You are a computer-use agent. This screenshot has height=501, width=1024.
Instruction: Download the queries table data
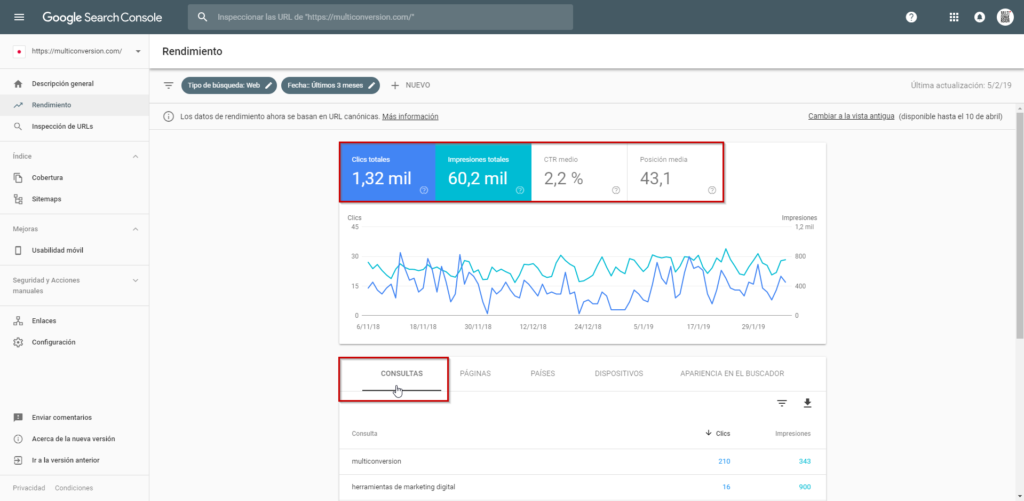807,404
